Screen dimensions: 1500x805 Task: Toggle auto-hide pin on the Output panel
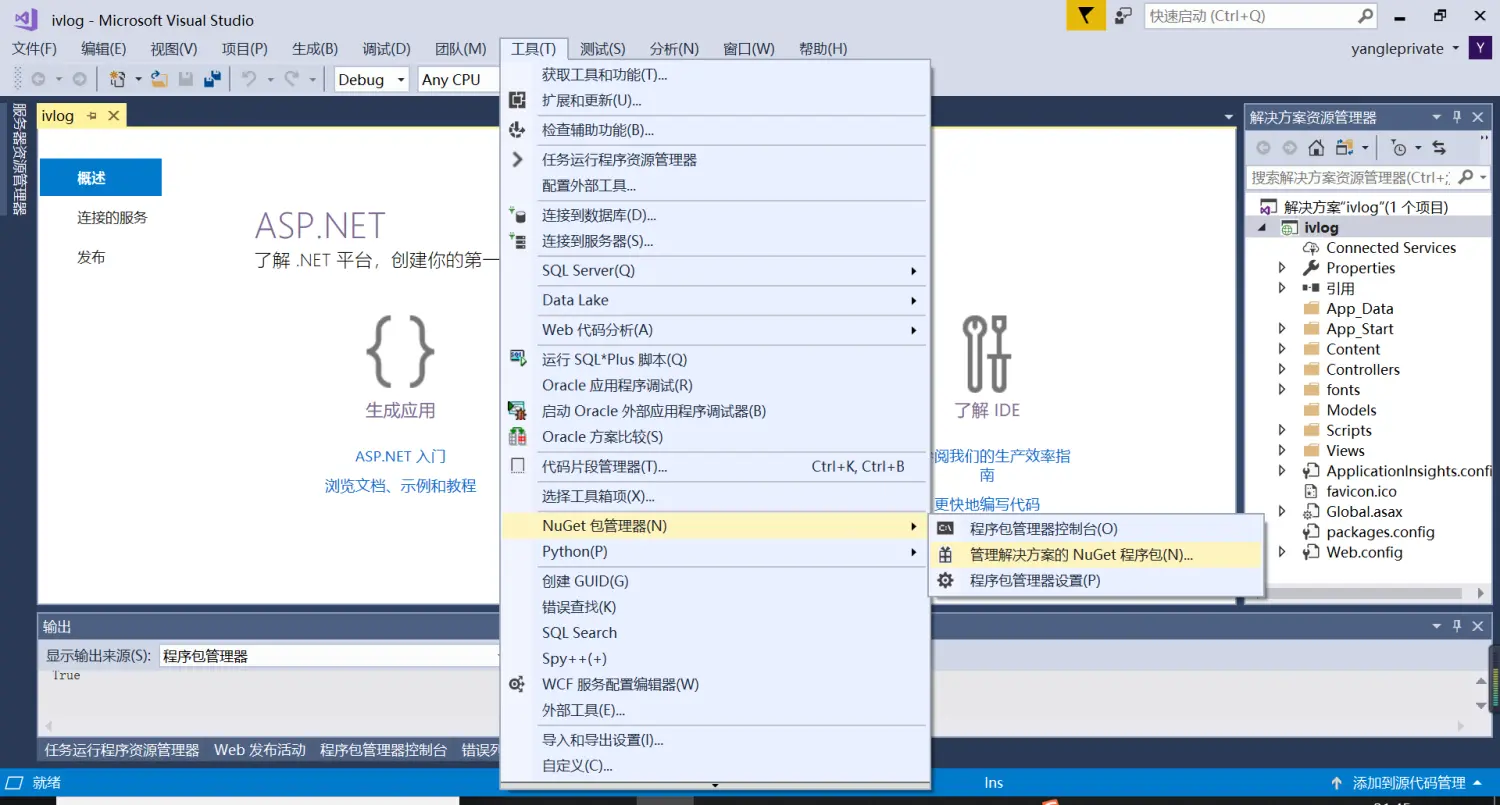coord(1457,626)
